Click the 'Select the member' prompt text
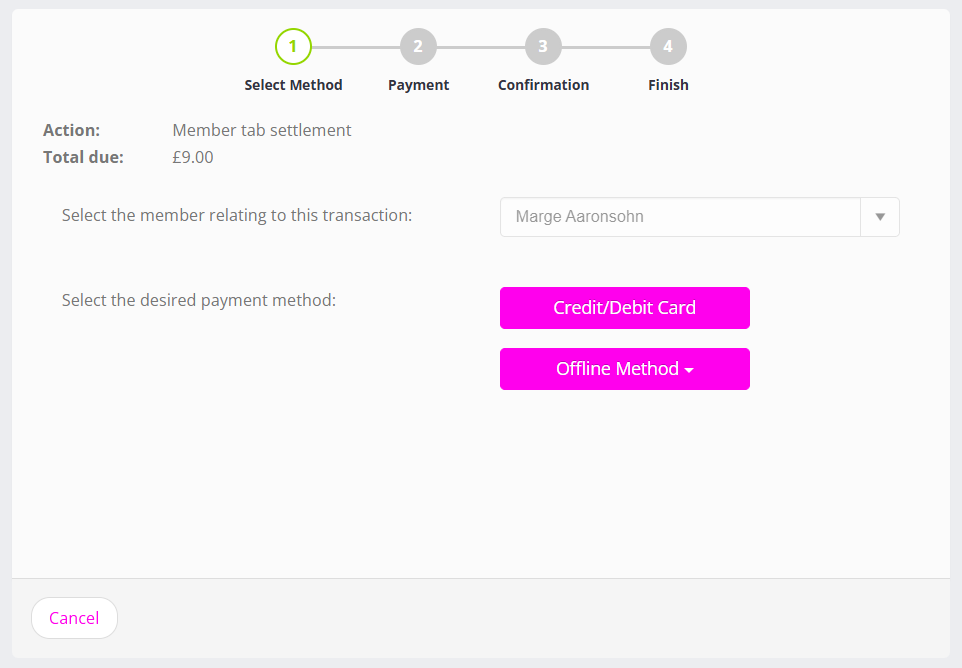This screenshot has height=668, width=962. (237, 215)
